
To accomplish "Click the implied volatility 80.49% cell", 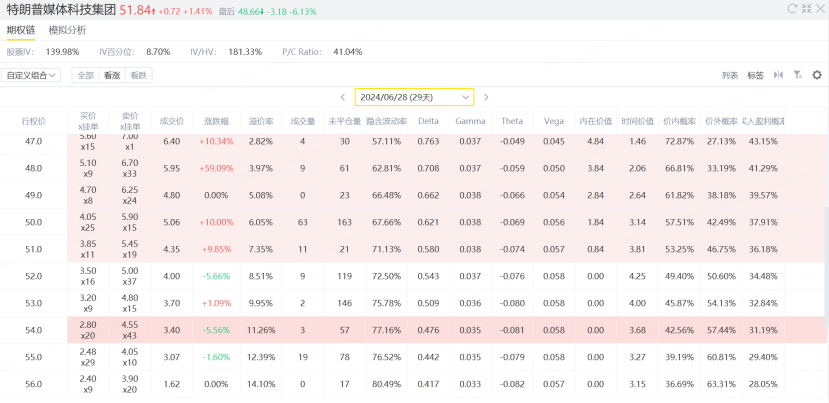I will tap(386, 384).
